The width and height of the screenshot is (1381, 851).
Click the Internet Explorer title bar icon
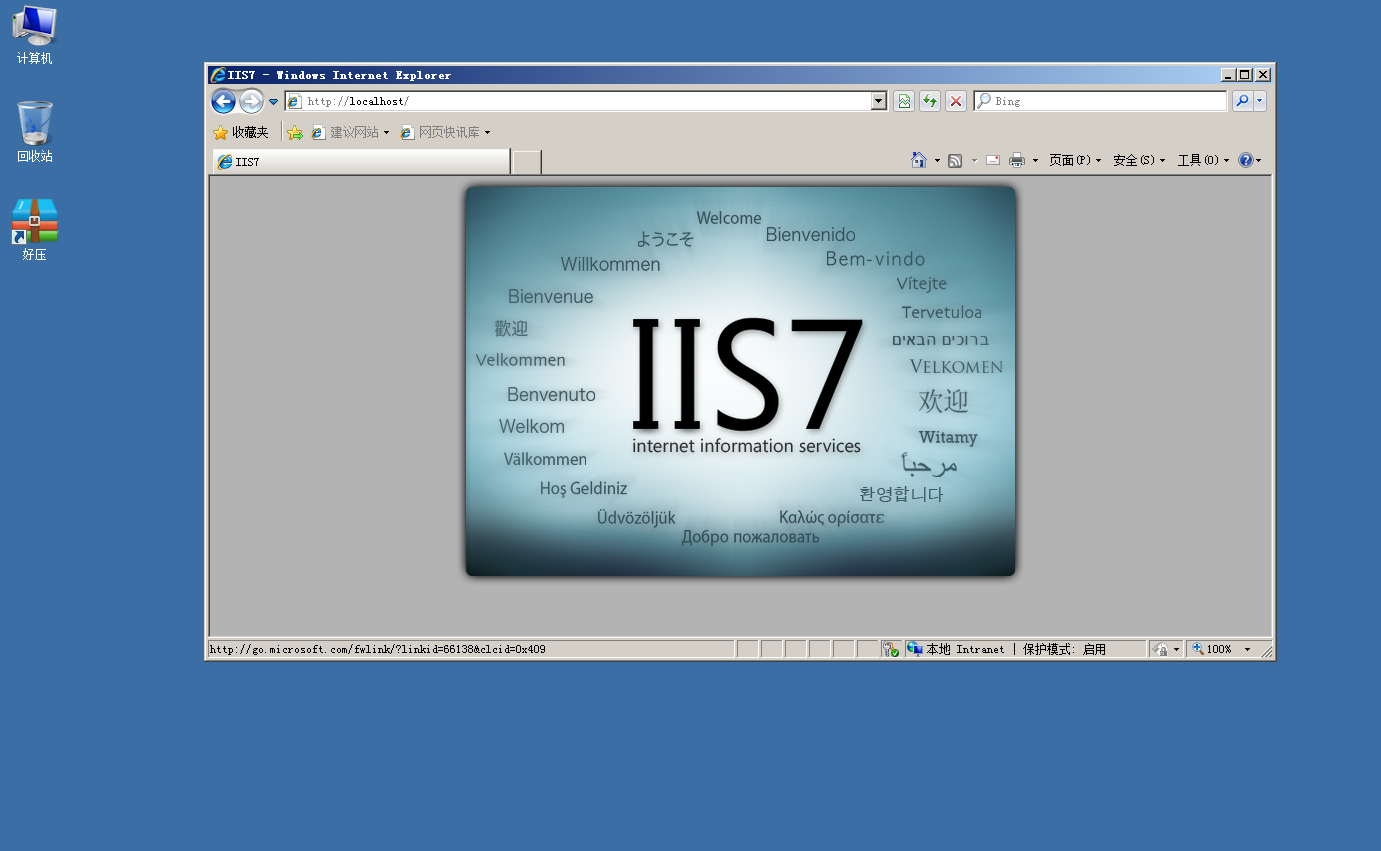(217, 75)
